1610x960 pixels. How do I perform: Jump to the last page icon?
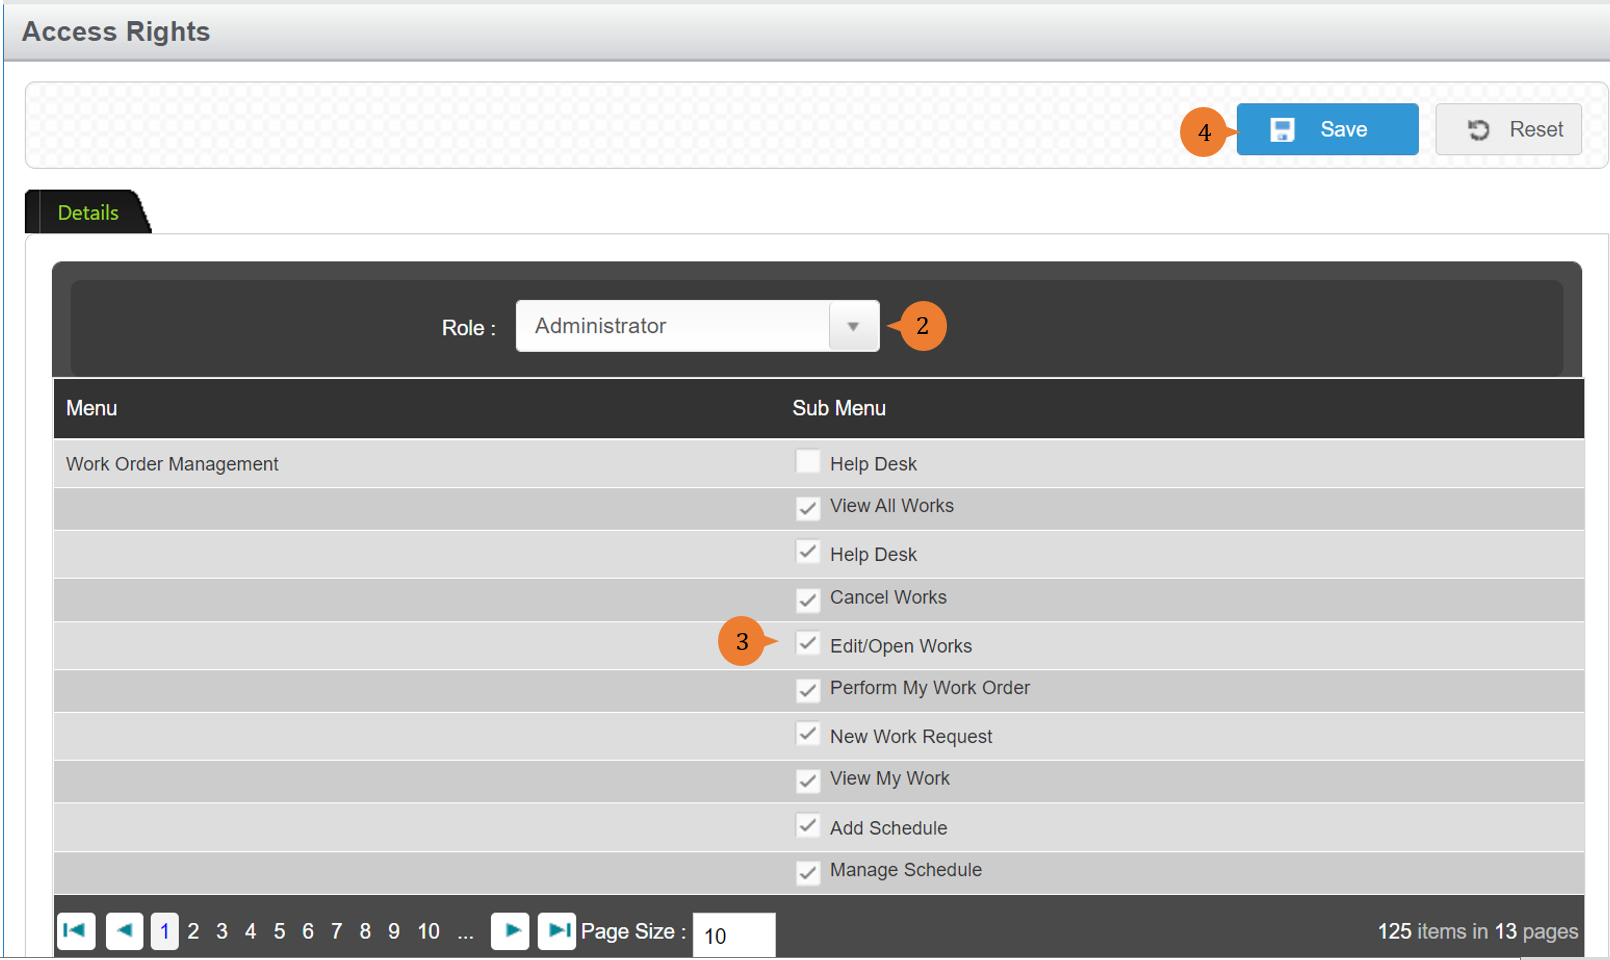pos(557,931)
